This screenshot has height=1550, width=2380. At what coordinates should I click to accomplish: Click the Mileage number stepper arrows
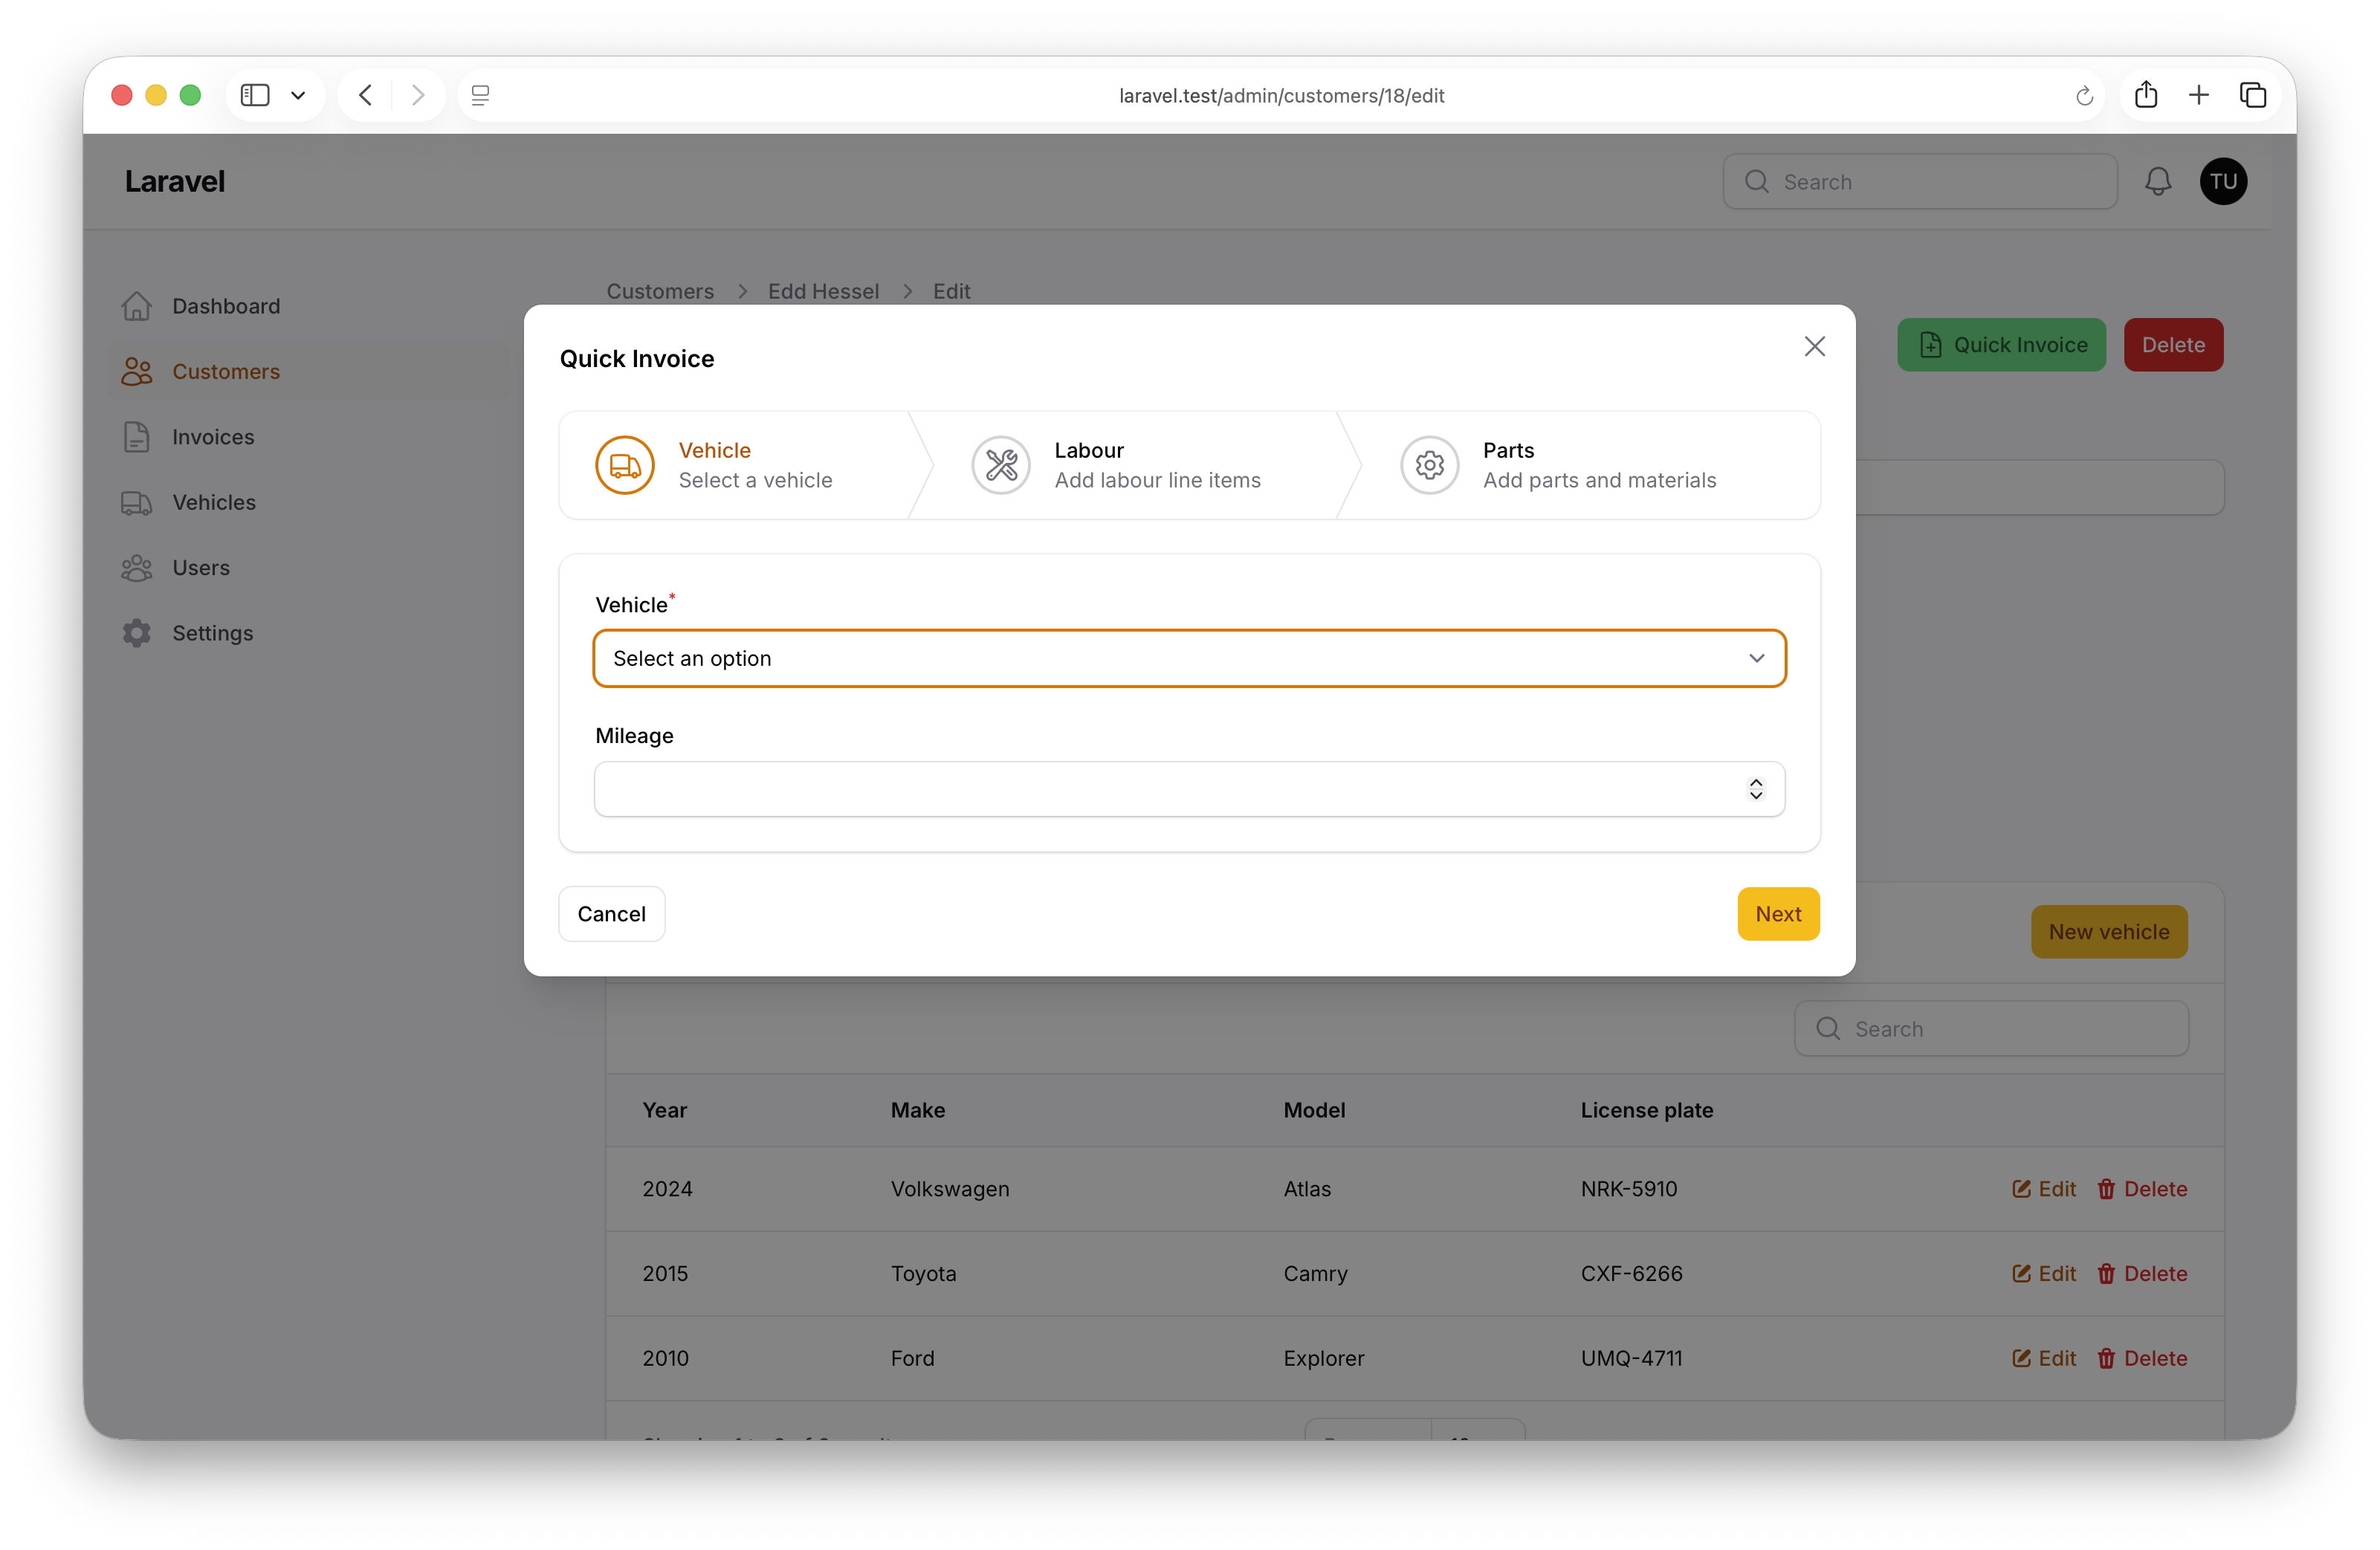[x=1755, y=789]
